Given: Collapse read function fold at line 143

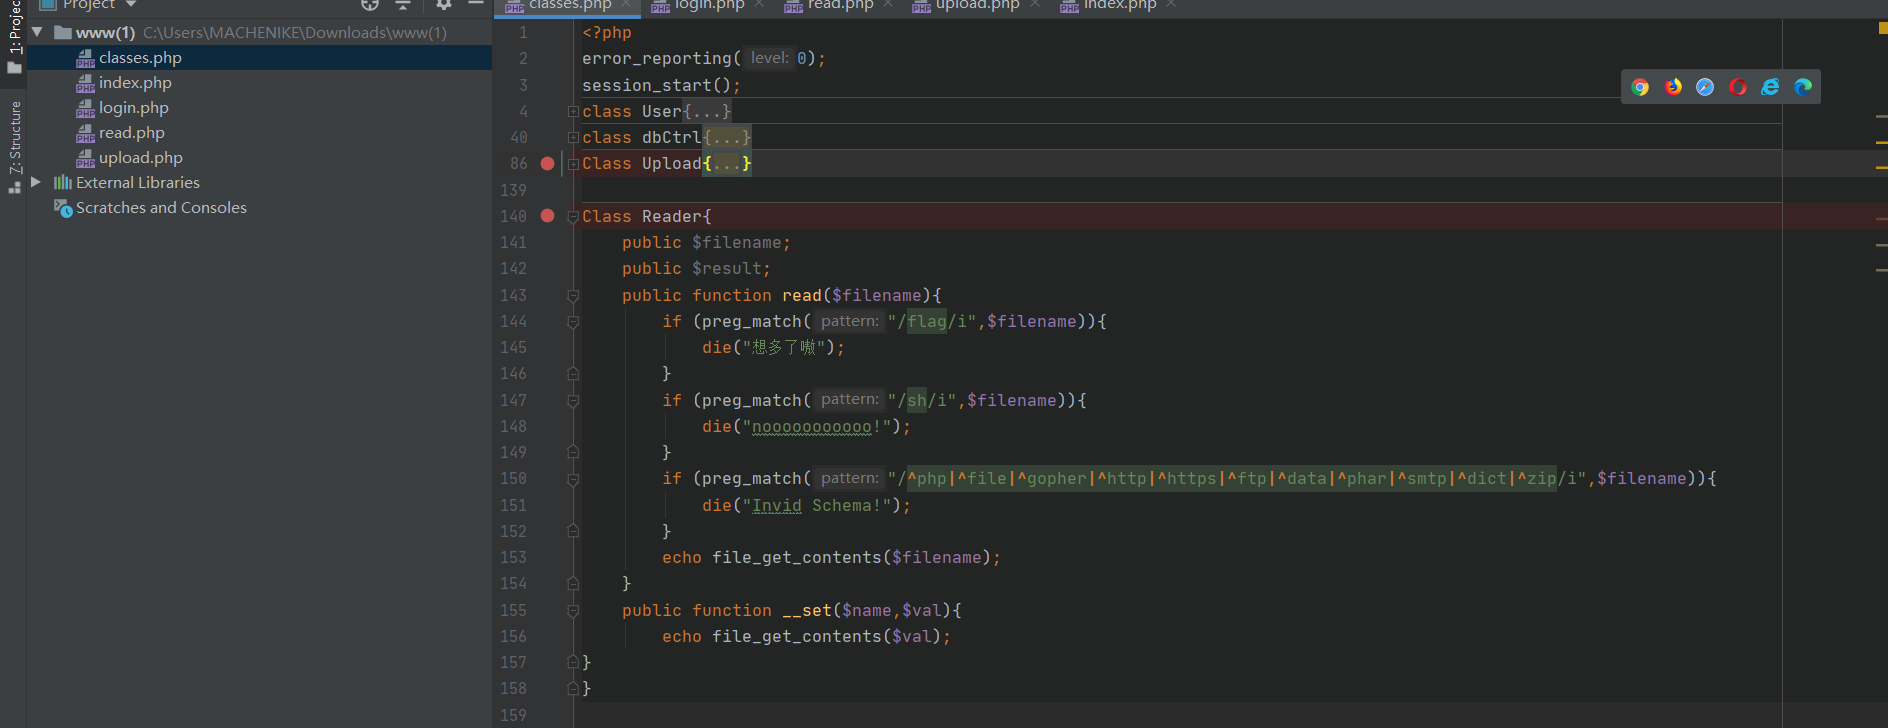Looking at the screenshot, I should 573,295.
